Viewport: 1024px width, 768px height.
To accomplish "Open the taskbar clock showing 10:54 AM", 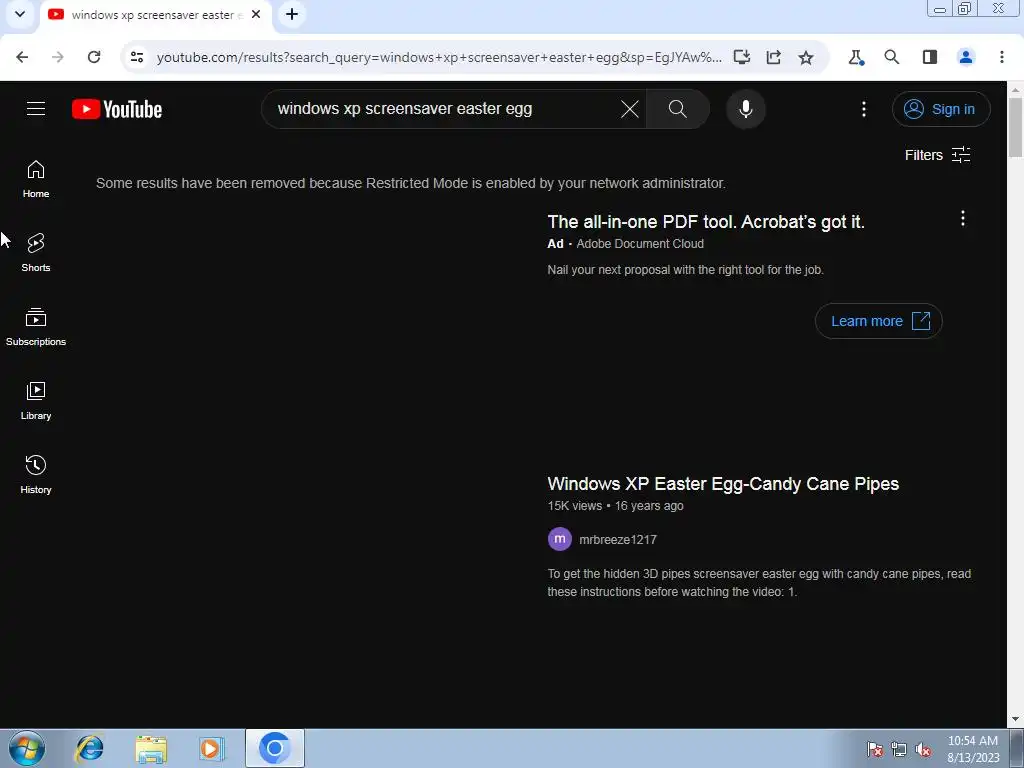I will tap(973, 749).
